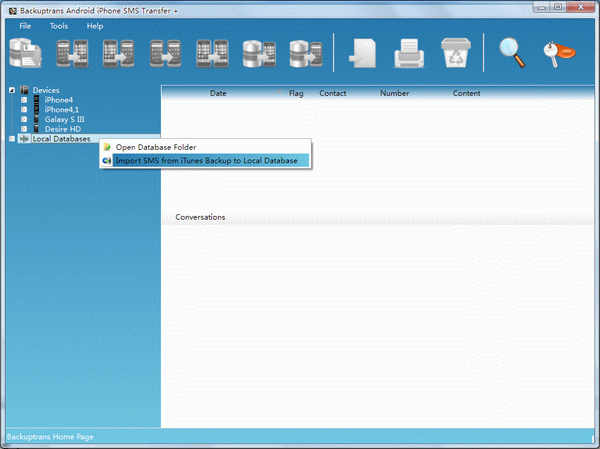
Task: Expand the Desire HD device node
Action: [x=24, y=129]
